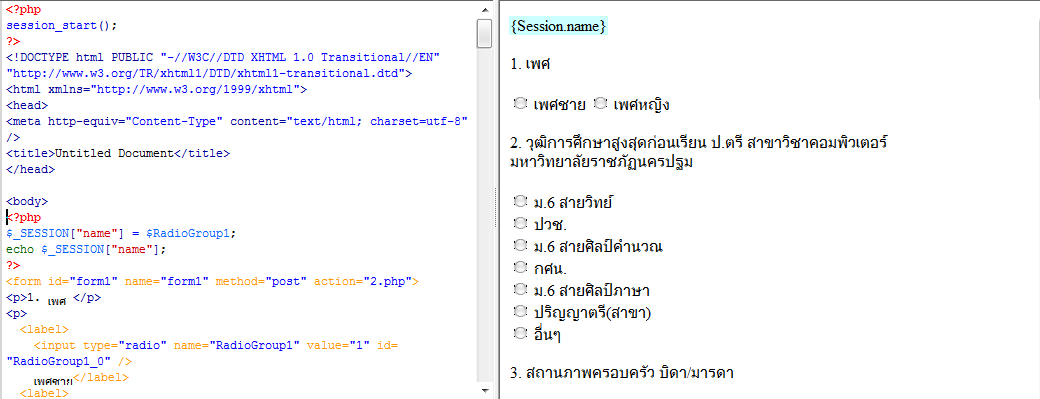This screenshot has width=1040, height=399.
Task: Place cursor on the session_start(); line
Action: point(62,25)
